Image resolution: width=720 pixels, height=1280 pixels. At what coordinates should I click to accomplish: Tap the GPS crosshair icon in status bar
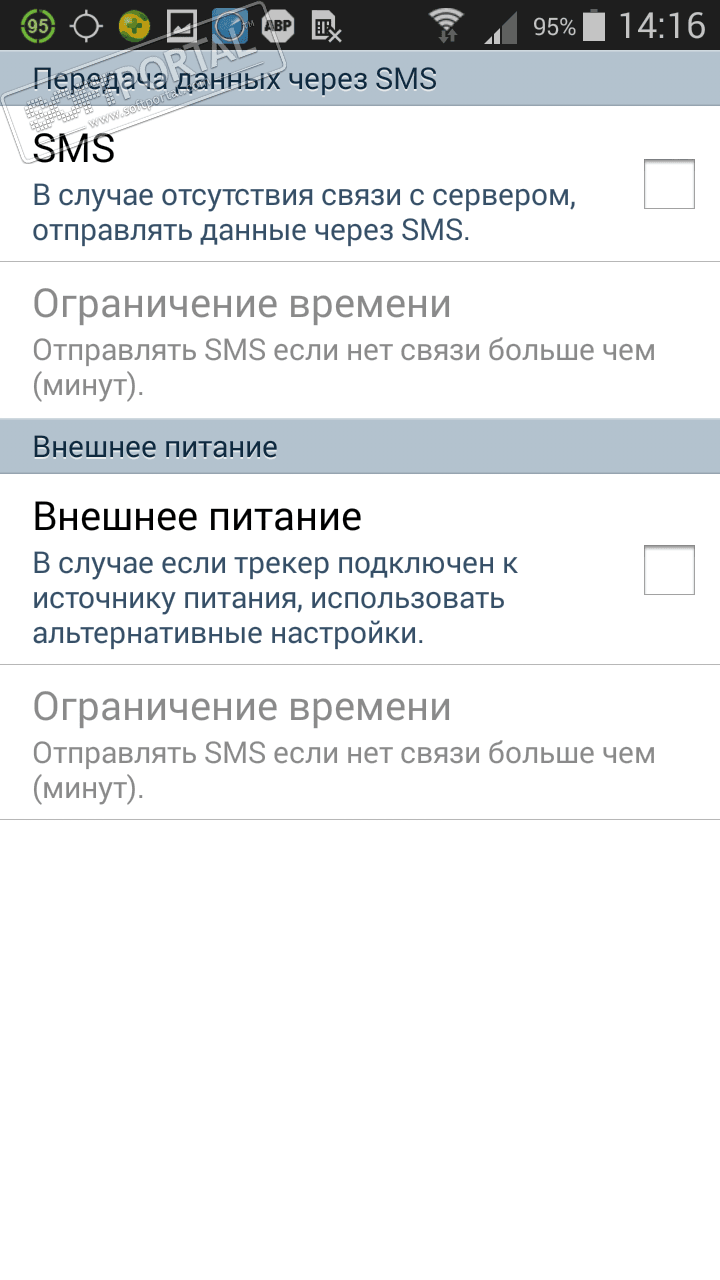87,25
